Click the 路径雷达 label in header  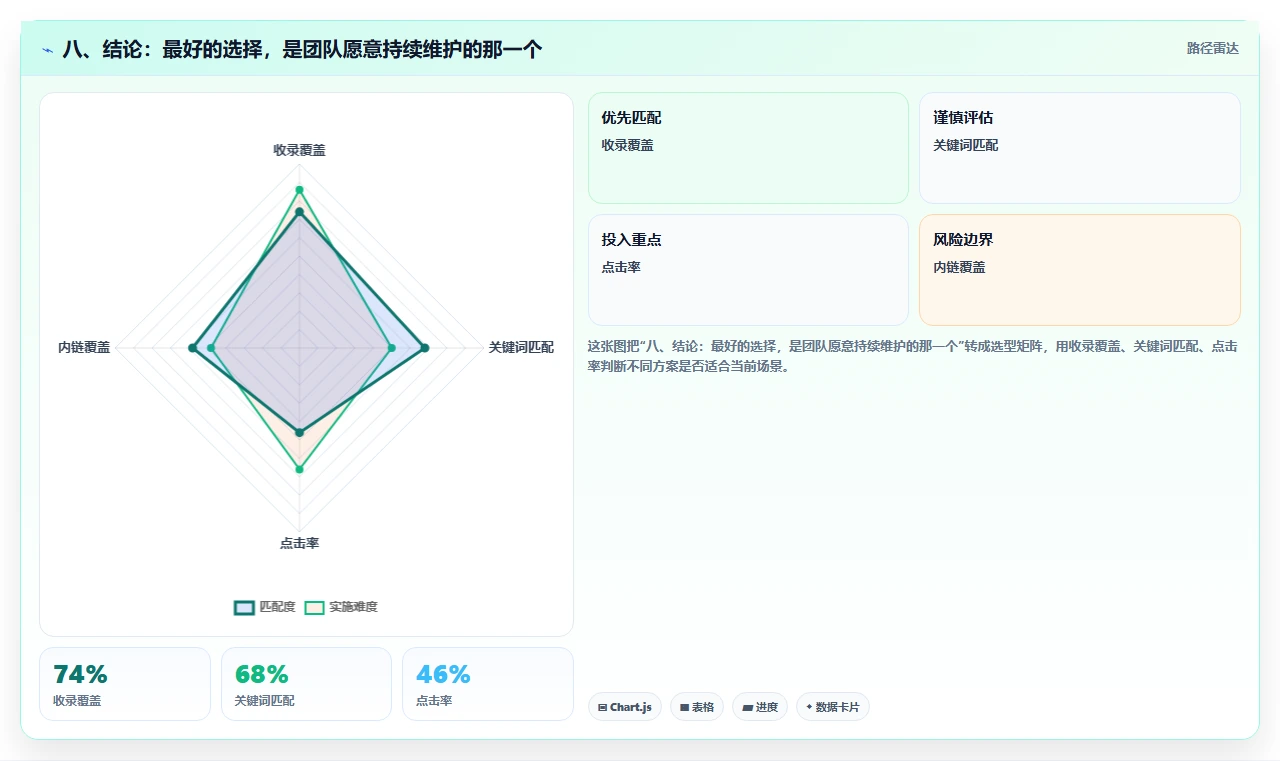(x=1212, y=48)
